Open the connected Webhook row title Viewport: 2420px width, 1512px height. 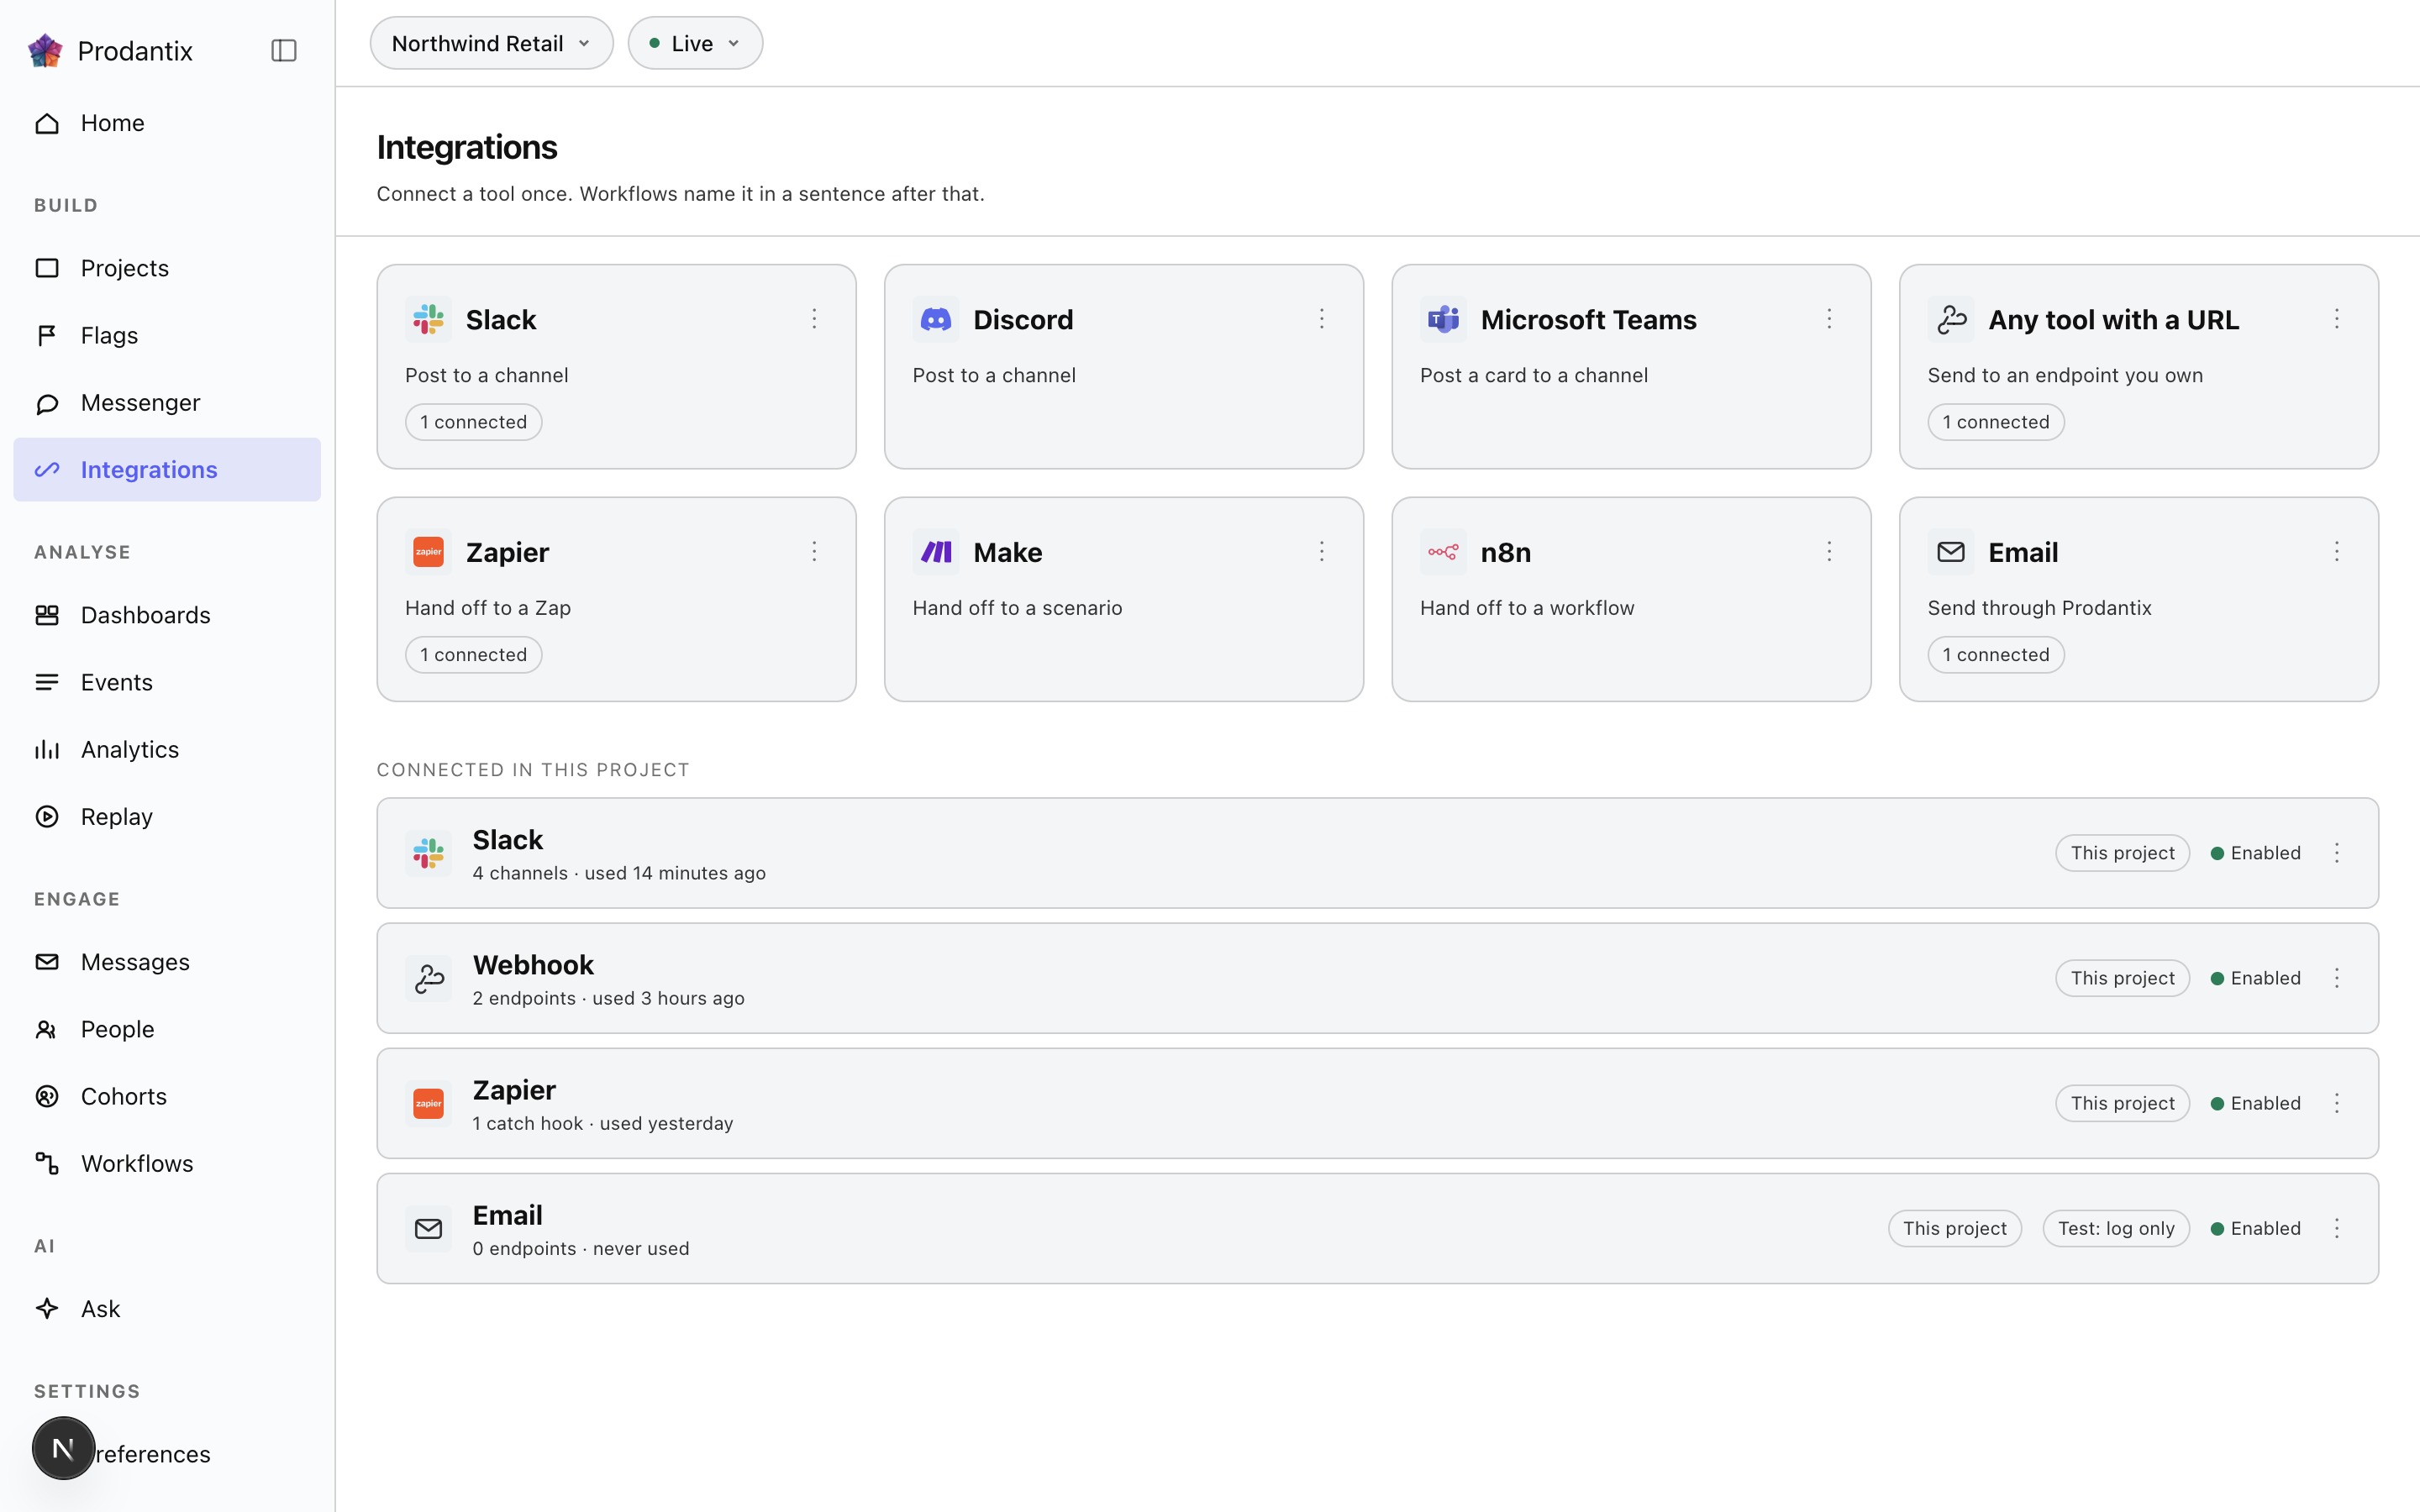click(533, 964)
